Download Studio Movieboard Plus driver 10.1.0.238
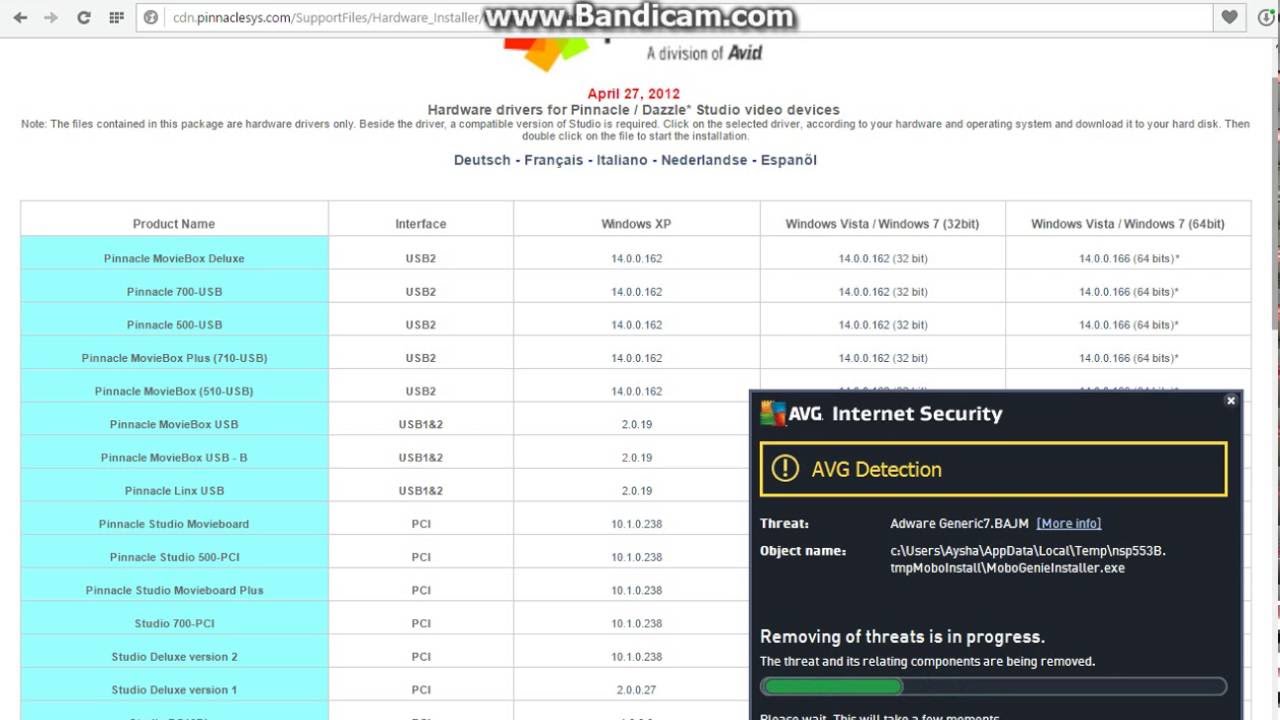This screenshot has width=1280, height=720. (x=636, y=590)
